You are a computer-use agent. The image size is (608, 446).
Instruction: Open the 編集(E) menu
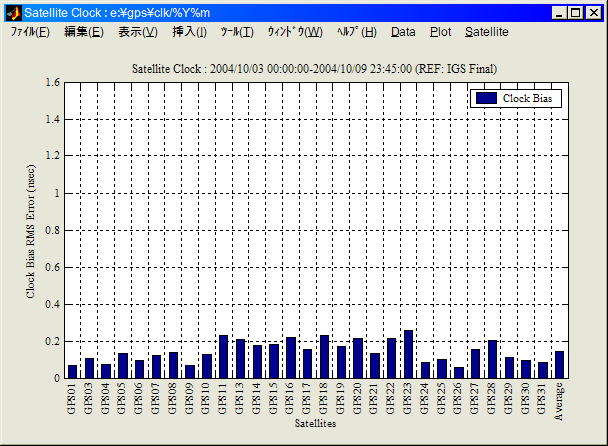tap(83, 32)
